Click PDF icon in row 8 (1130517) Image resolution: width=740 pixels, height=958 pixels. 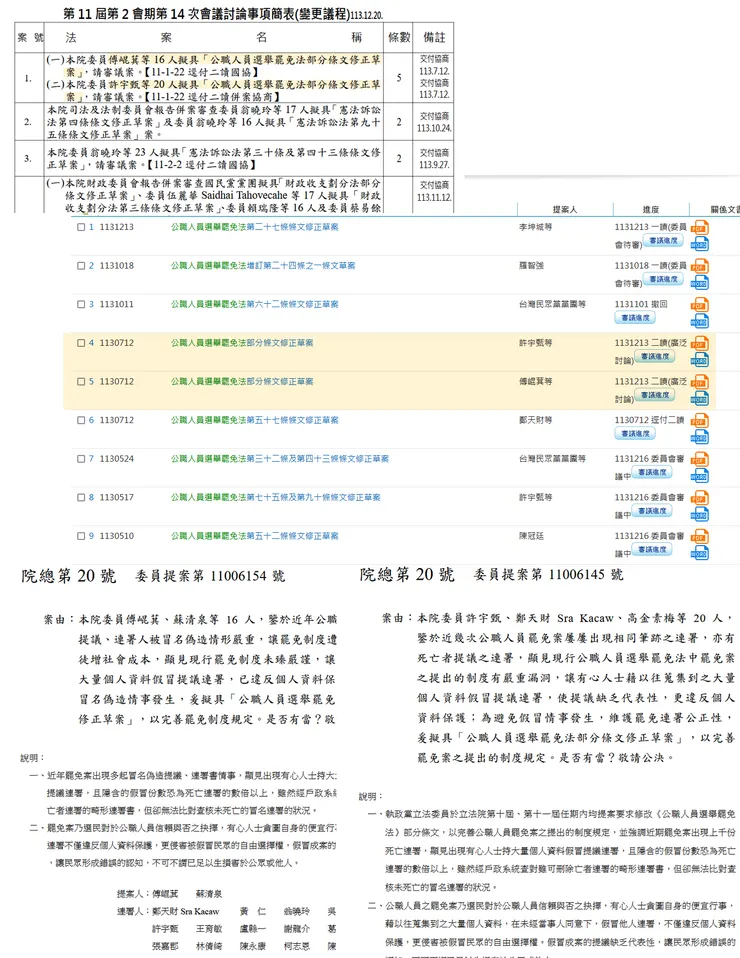[699, 498]
